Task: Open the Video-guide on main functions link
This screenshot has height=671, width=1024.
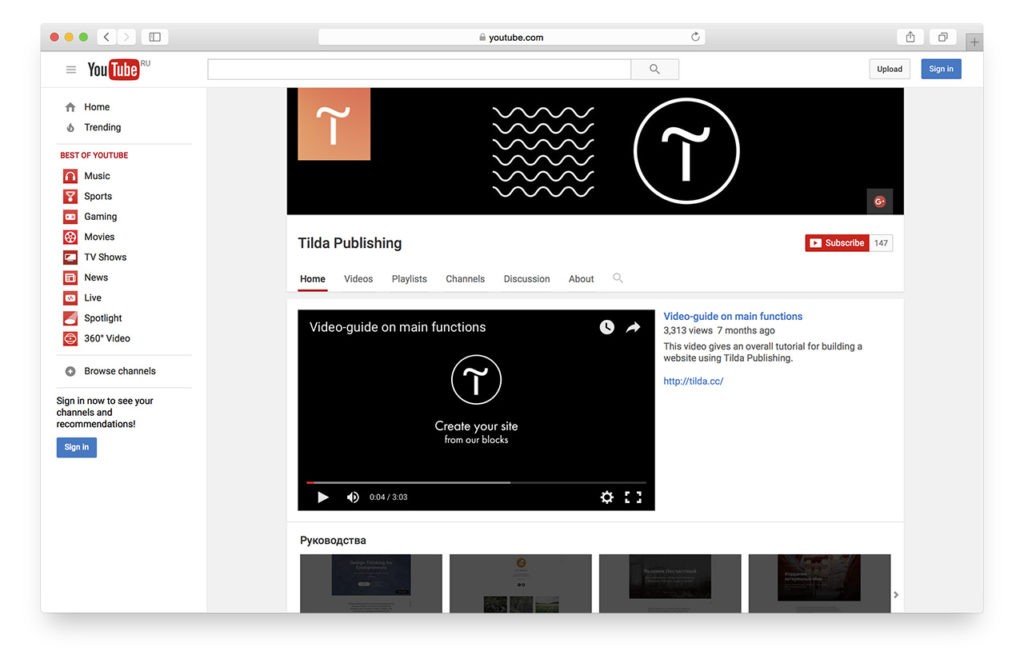Action: pos(733,316)
